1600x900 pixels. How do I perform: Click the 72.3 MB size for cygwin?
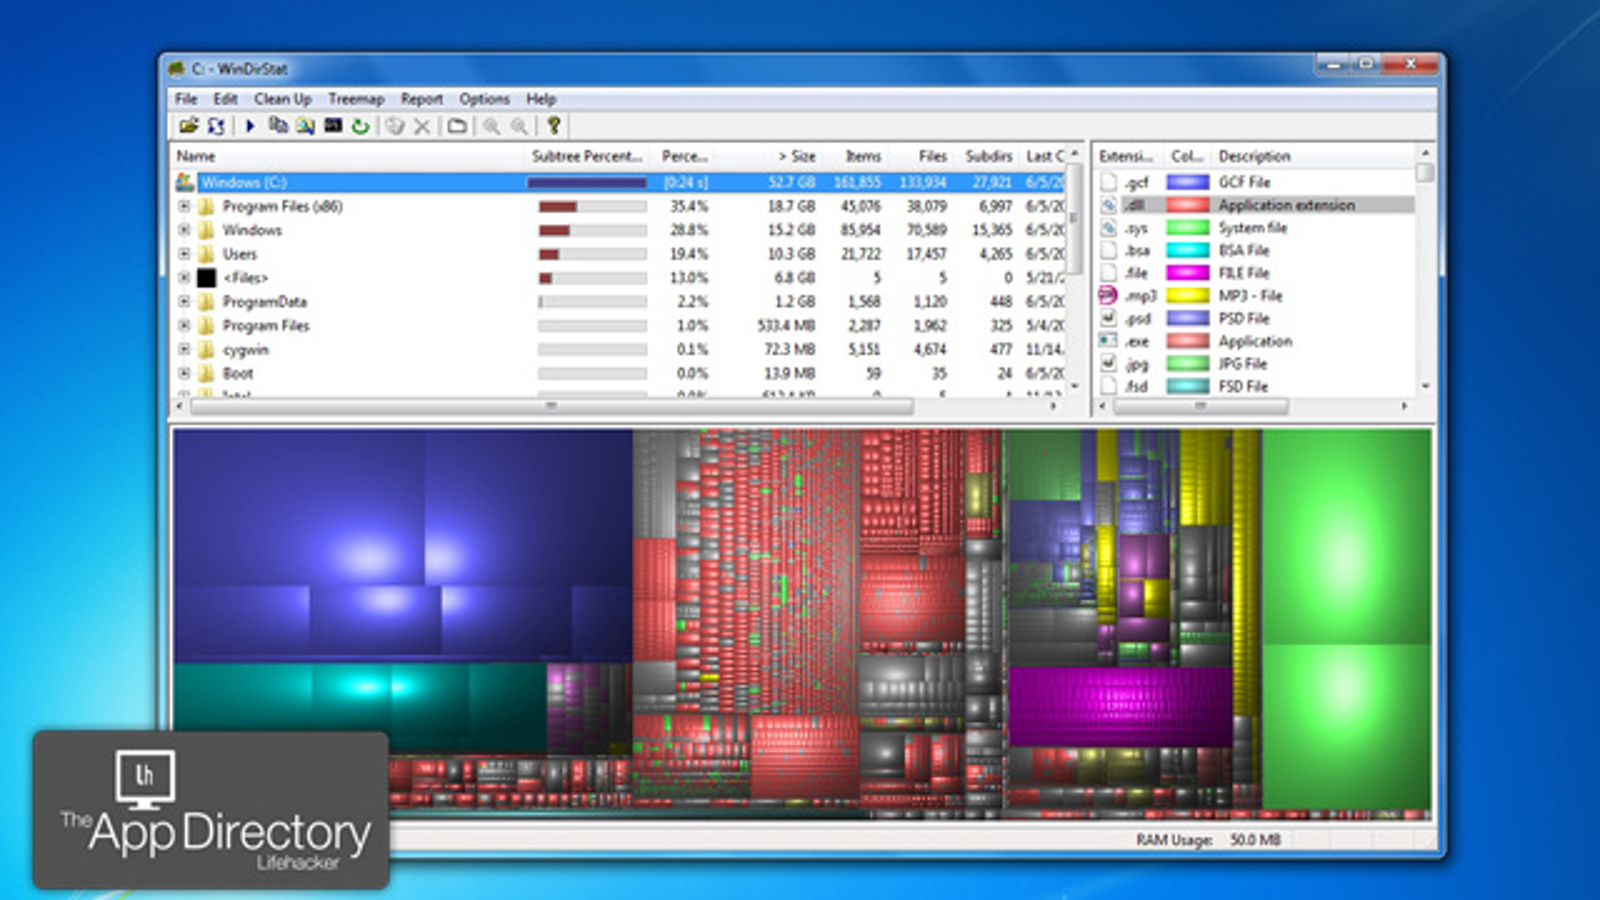pos(790,350)
